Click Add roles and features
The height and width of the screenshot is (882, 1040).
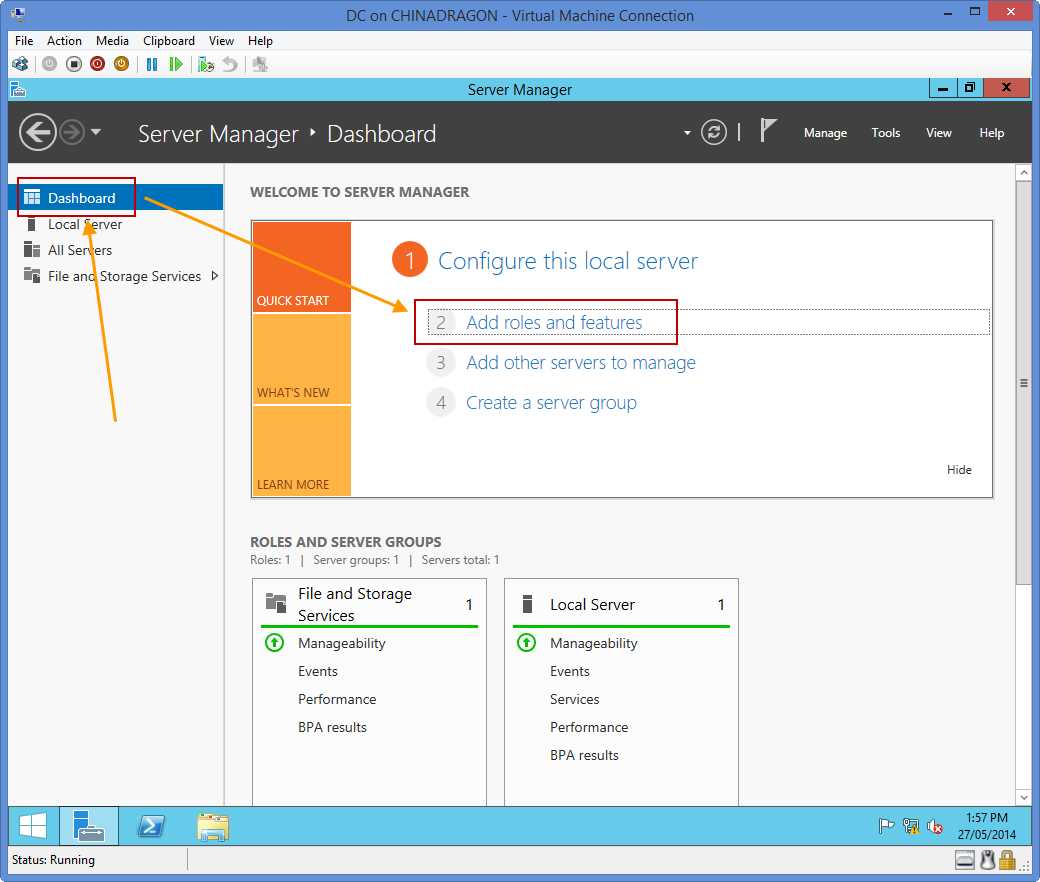tap(554, 323)
